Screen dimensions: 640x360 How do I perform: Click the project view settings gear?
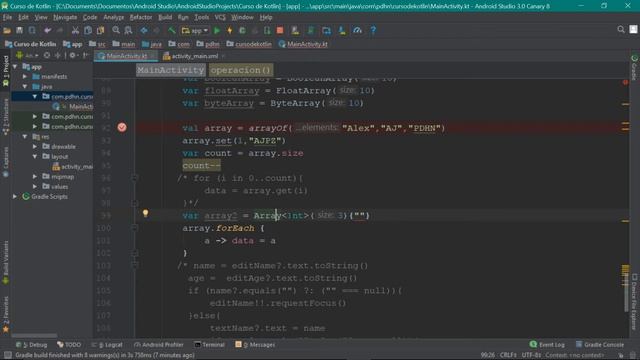[x=72, y=55]
